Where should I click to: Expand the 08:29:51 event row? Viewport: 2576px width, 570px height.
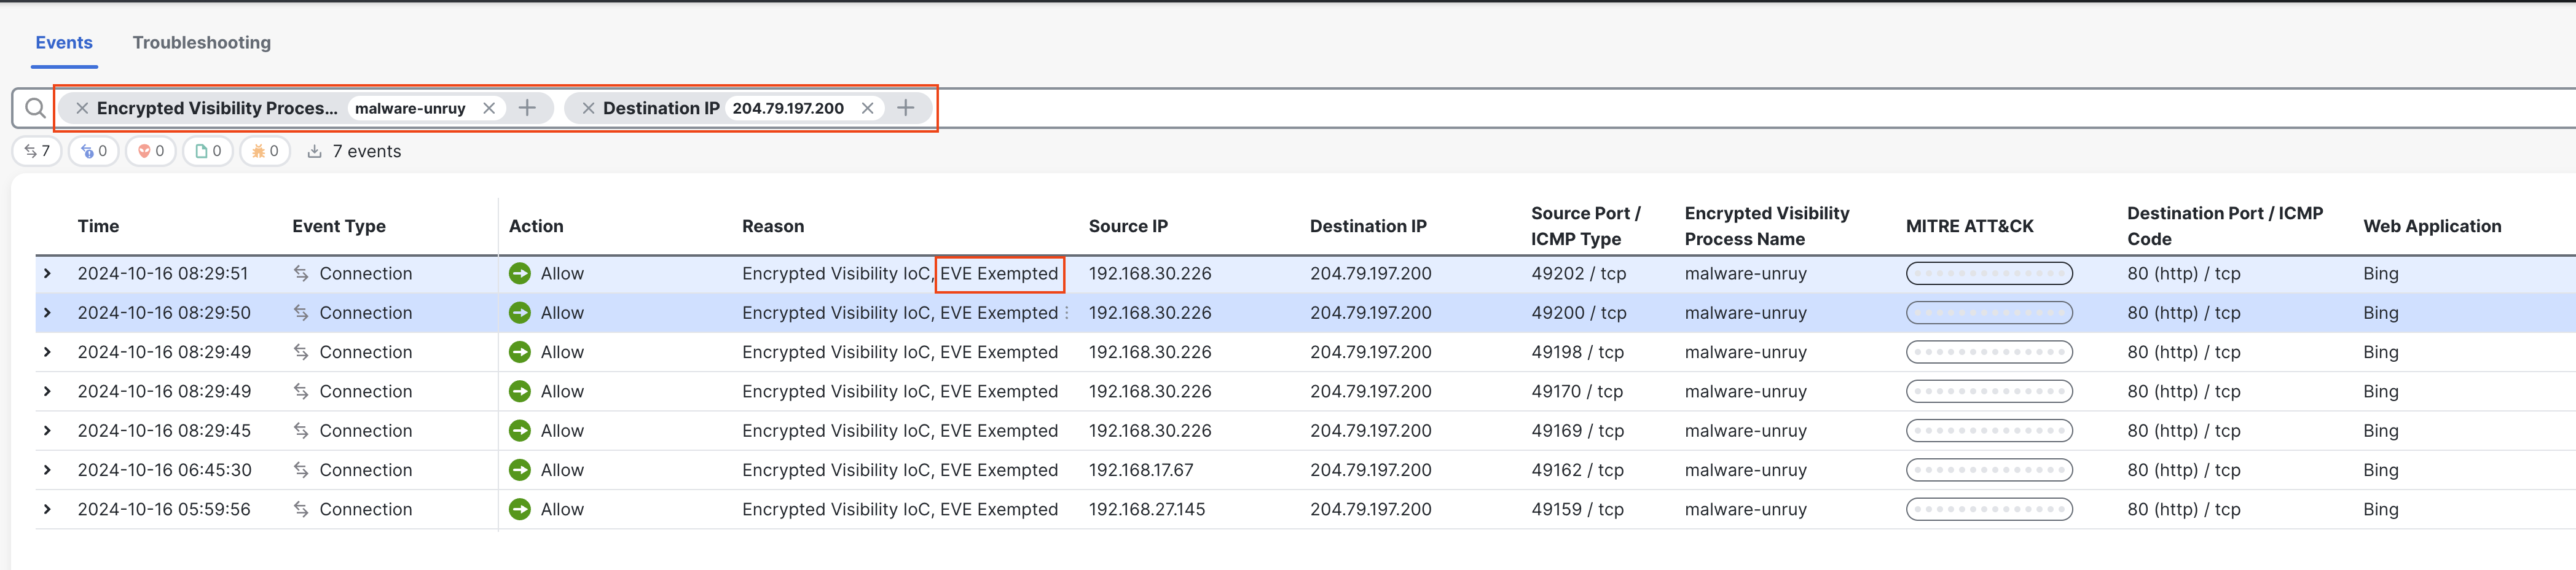point(47,273)
